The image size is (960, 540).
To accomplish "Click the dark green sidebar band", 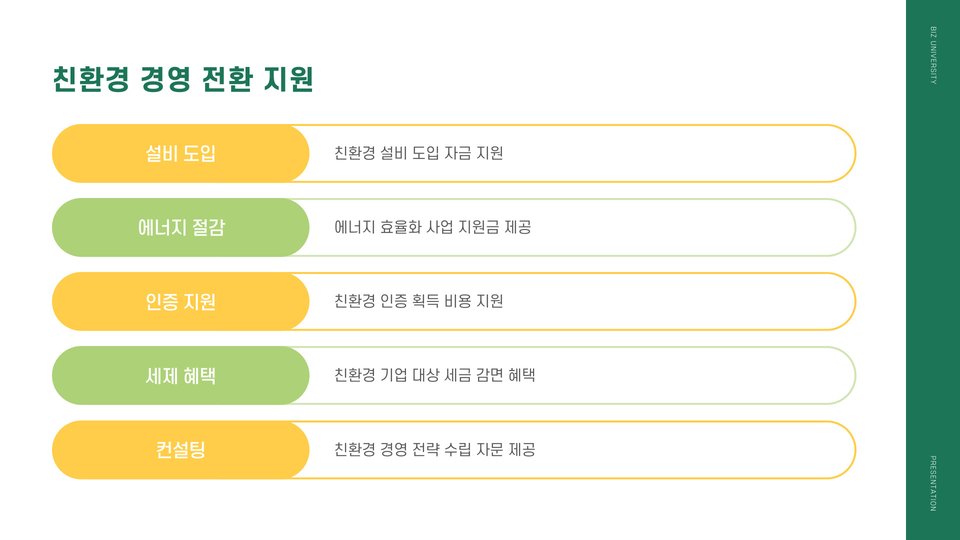I will pos(933,270).
